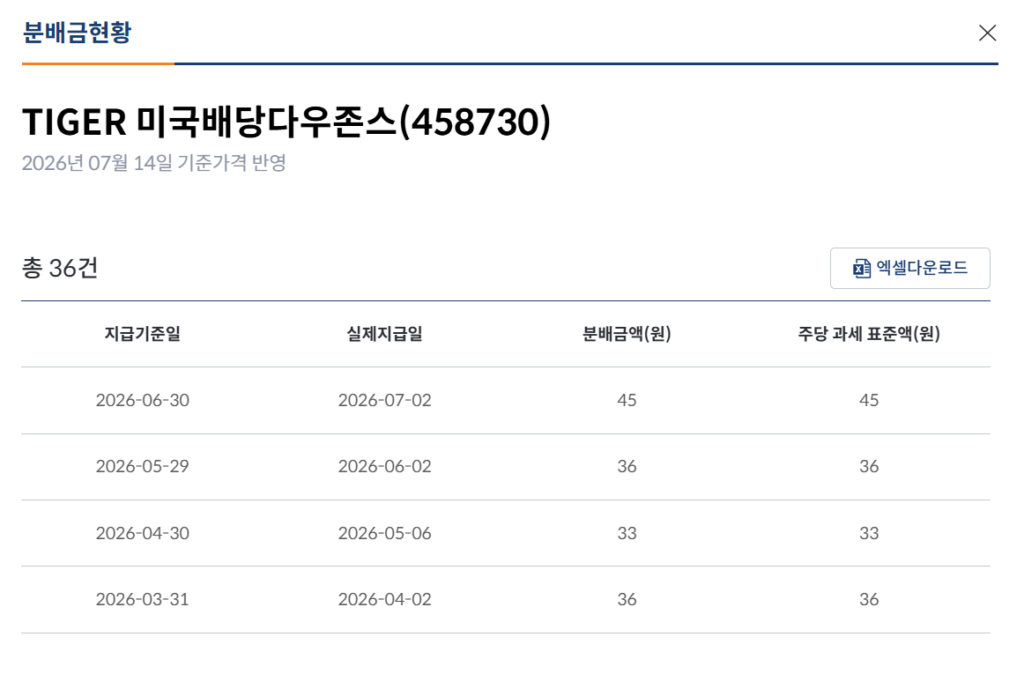Click the 총 36건 count label

point(60,268)
